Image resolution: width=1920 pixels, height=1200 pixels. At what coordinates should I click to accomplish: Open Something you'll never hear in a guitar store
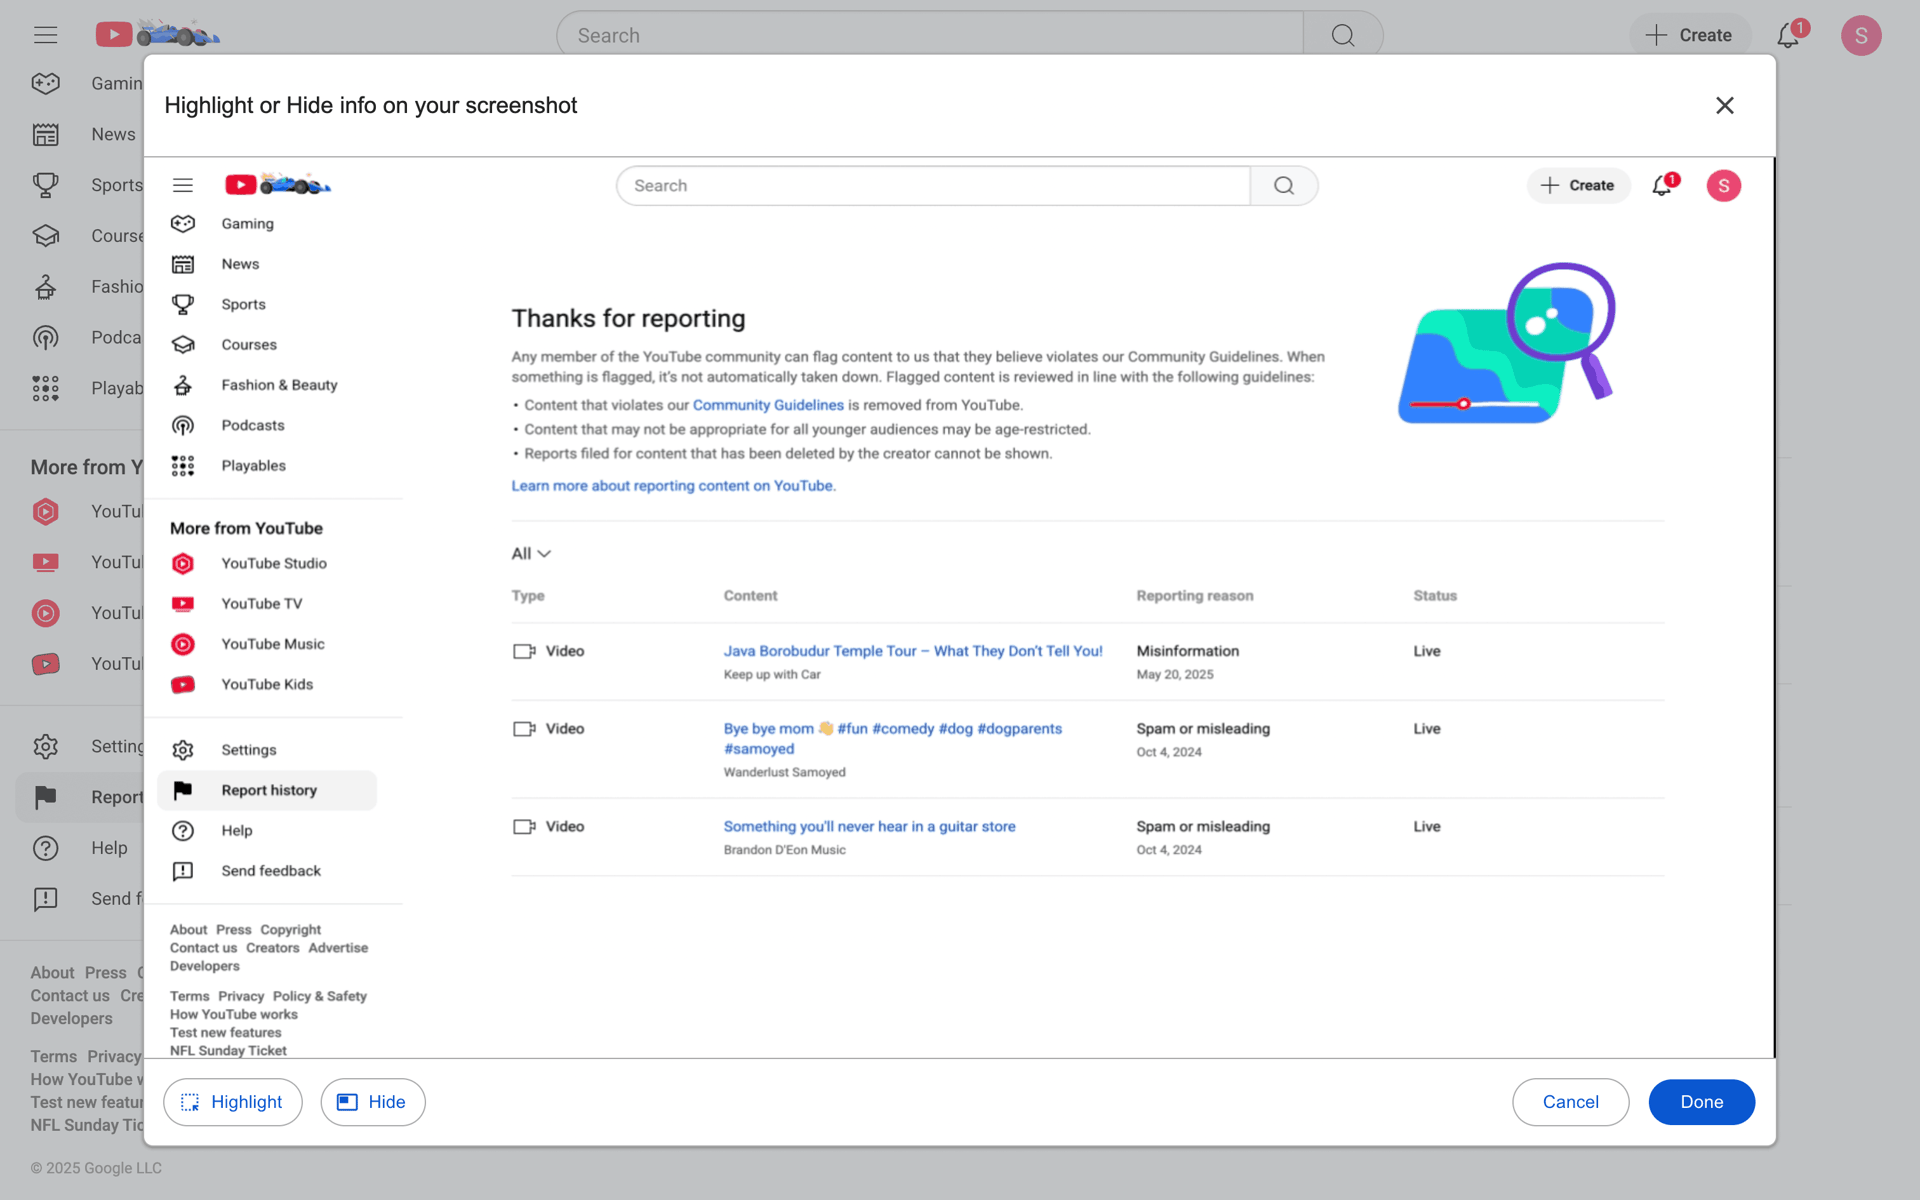pos(870,827)
